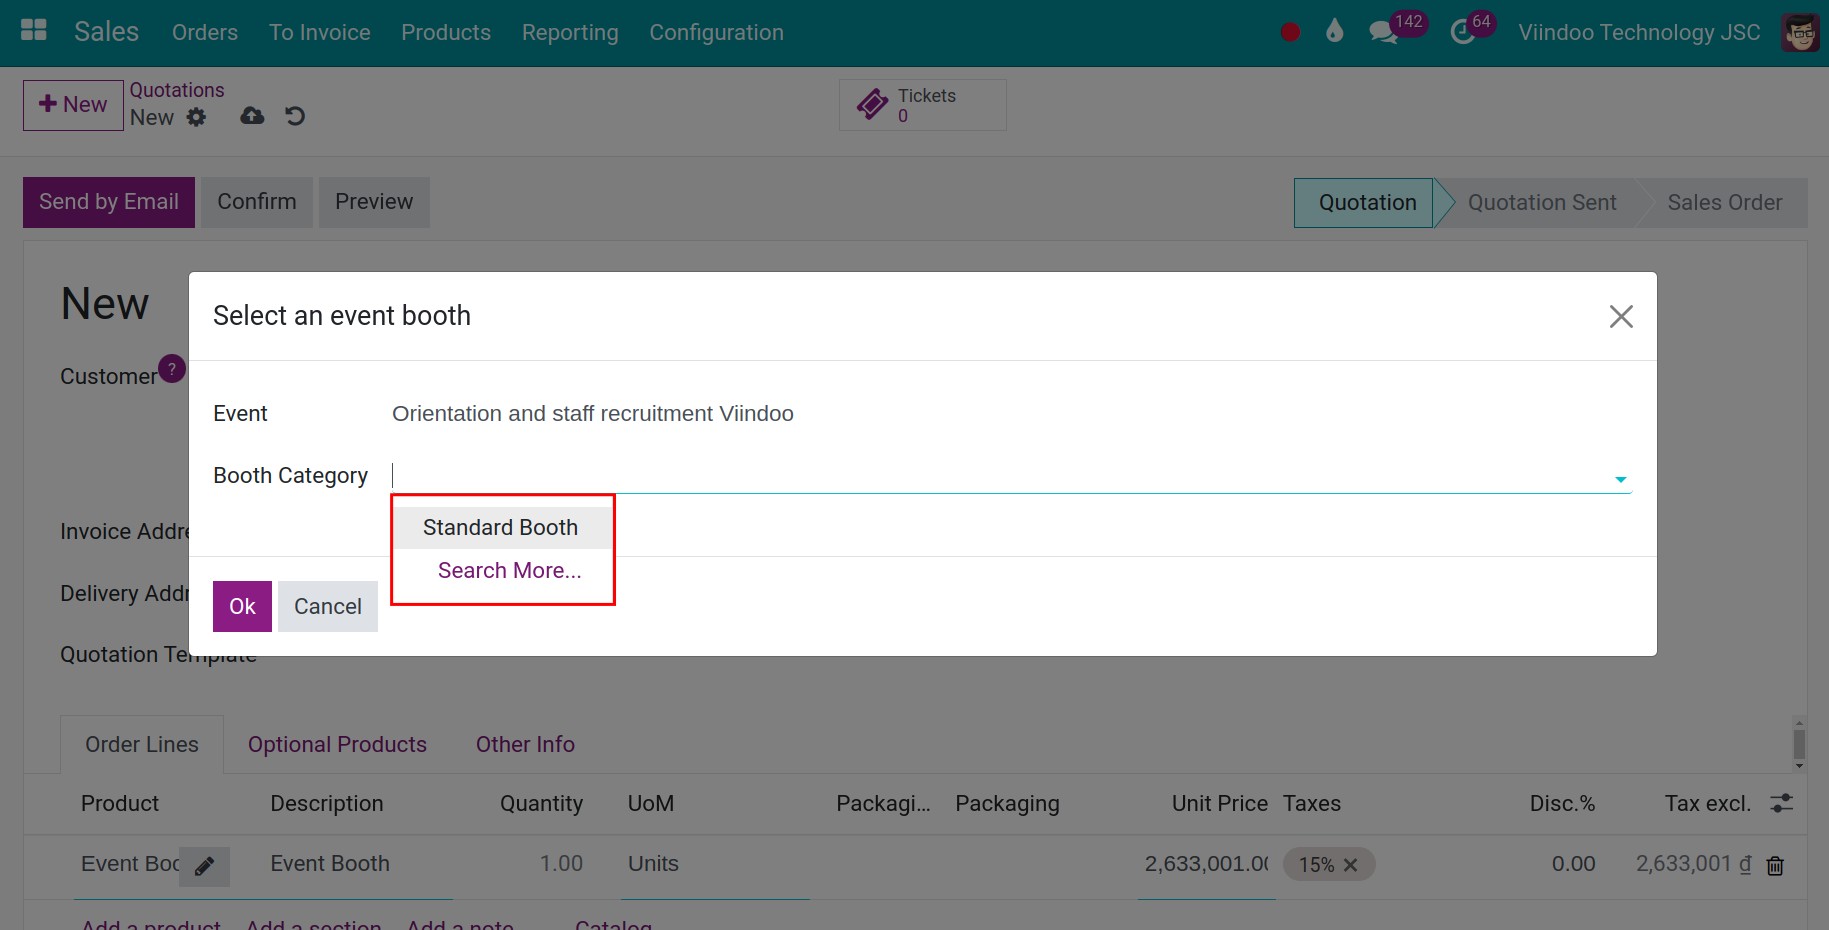
Task: Switch to Optional Products tab
Action: point(337,744)
